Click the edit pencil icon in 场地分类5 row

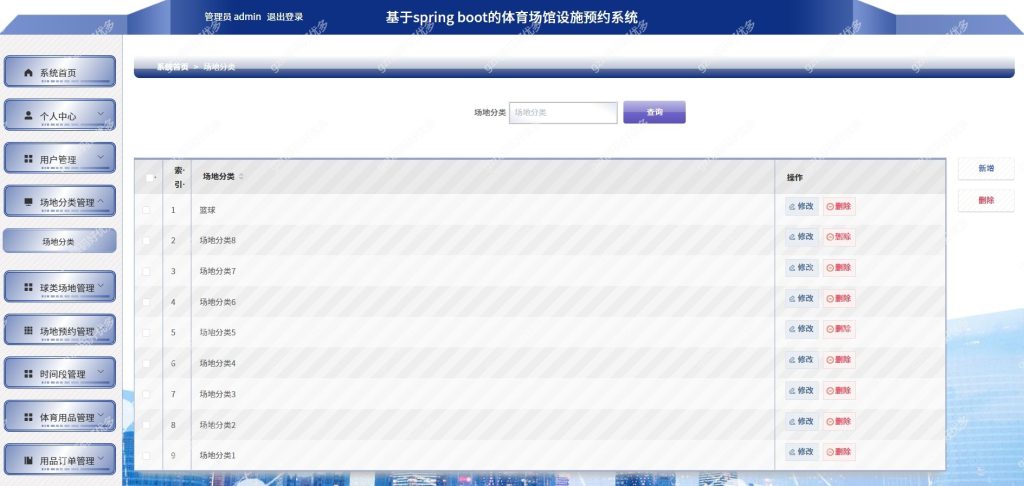792,329
